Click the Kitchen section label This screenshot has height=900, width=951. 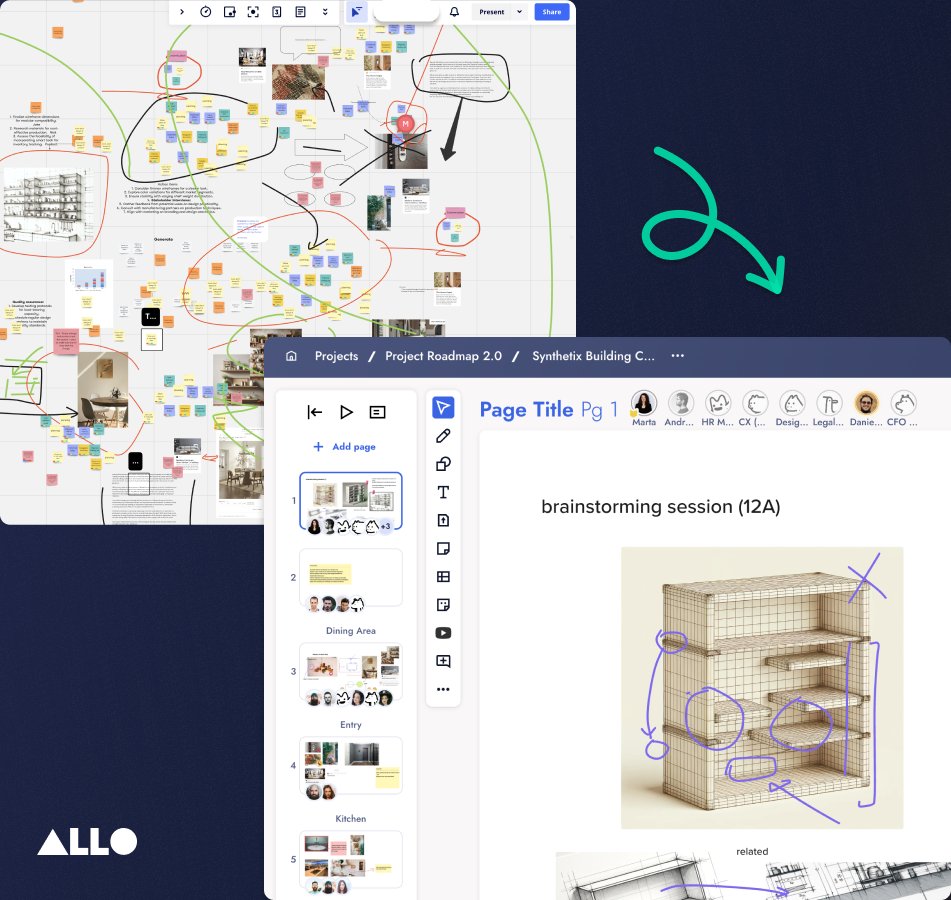351,819
